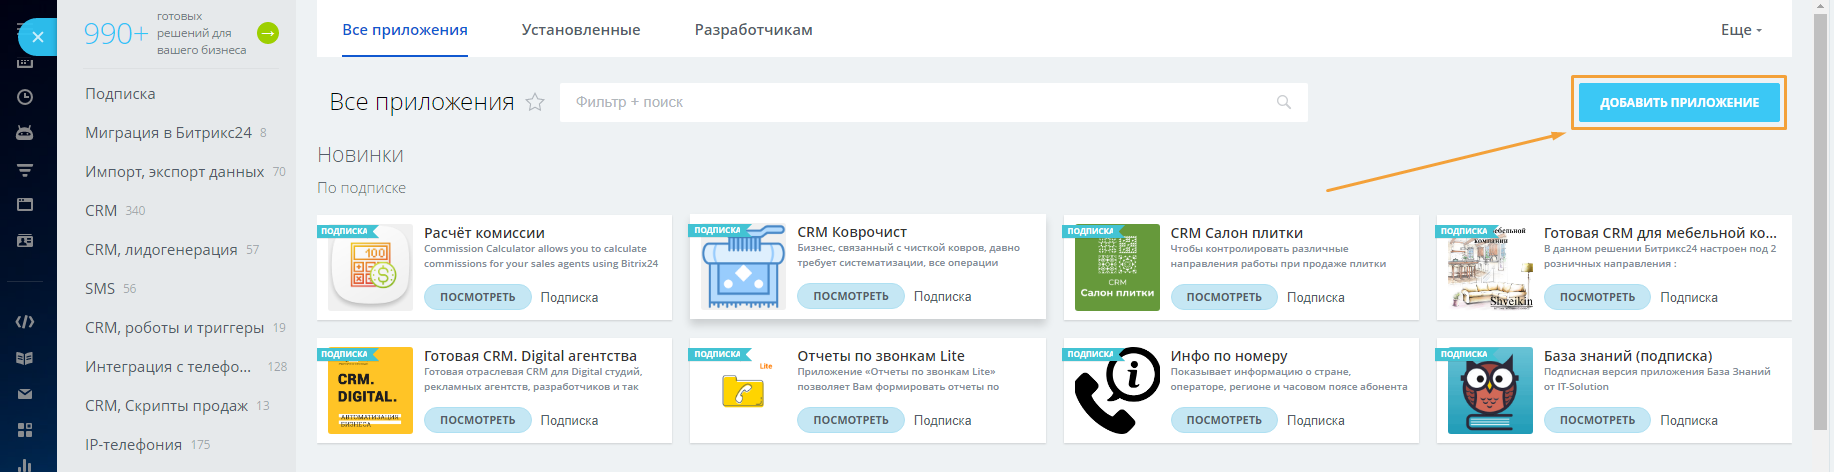The width and height of the screenshot is (1834, 472).
Task: Click Посмотреть for База знаний (подписка)
Action: click(x=1597, y=420)
